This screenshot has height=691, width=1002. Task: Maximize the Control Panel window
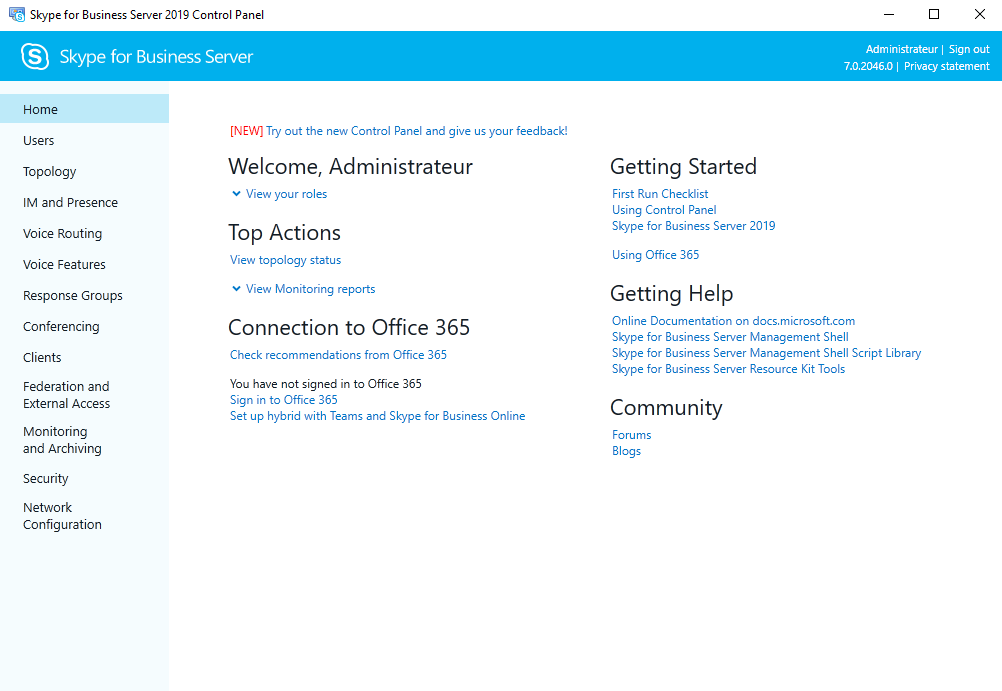[934, 14]
